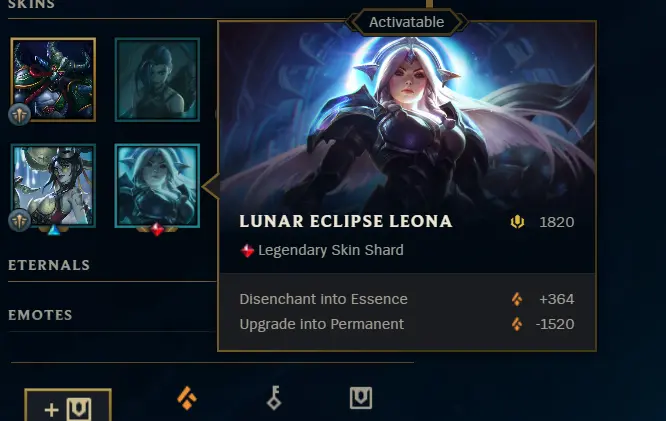Viewport: 666px width, 421px height.
Task: Select the dimmed second skin shard thumbnail
Action: coord(157,79)
